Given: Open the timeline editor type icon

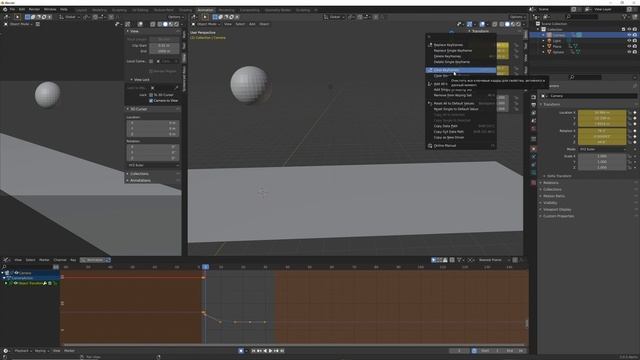Looking at the screenshot, I should point(6,351).
